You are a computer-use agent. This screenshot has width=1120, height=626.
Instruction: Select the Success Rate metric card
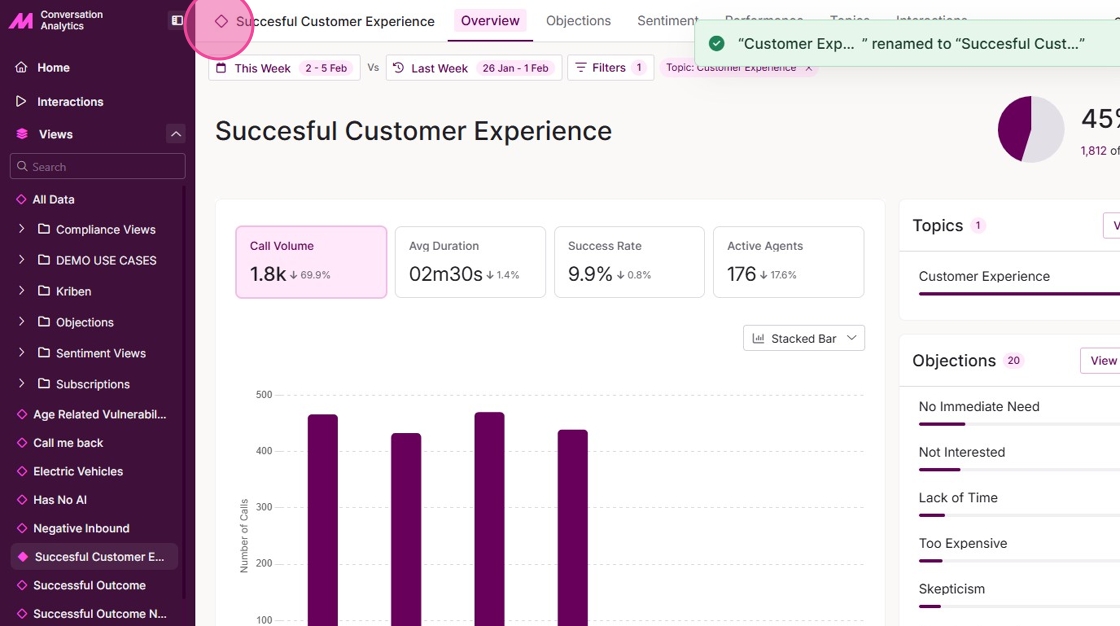tap(629, 262)
